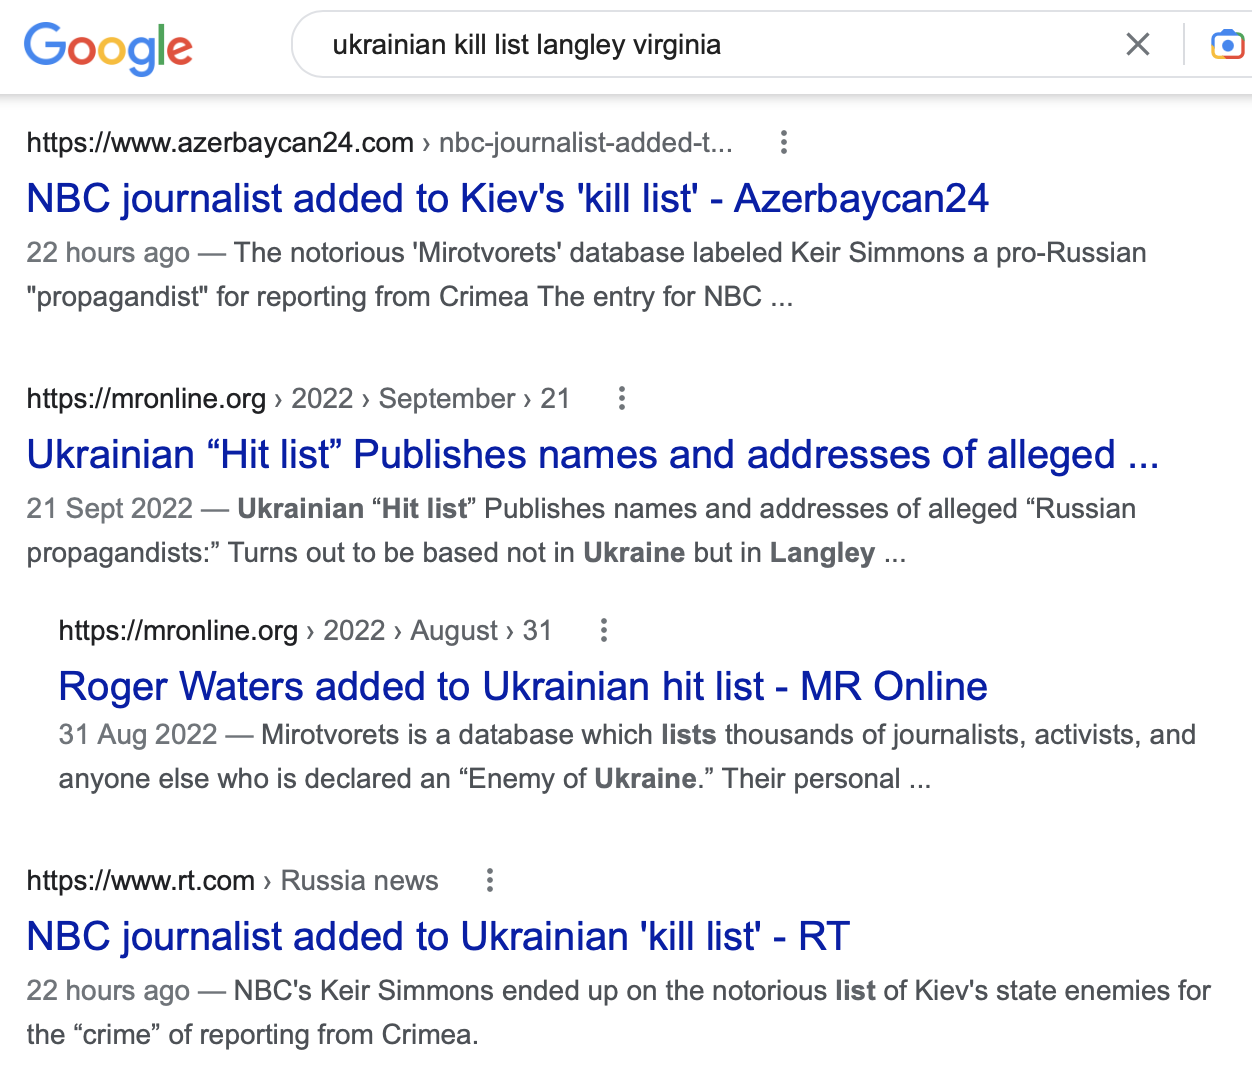Open options menu for mronline.org September result

(x=622, y=399)
